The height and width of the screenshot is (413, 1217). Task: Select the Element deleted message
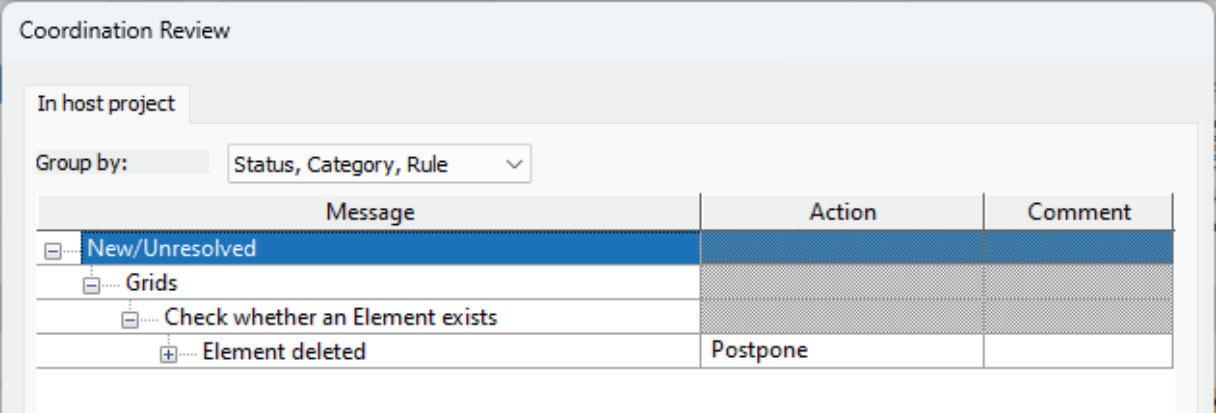pos(285,352)
